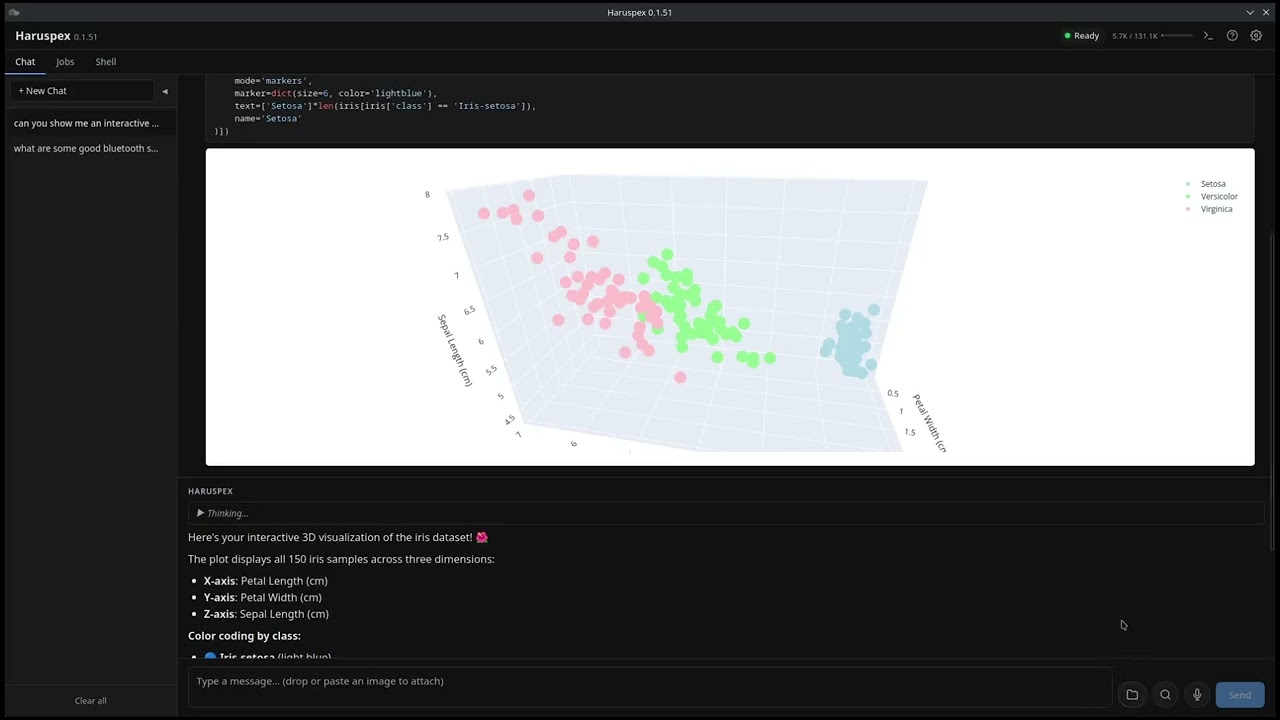1280x720 pixels.
Task: Switch to the Jobs tab
Action: pyautogui.click(x=65, y=62)
